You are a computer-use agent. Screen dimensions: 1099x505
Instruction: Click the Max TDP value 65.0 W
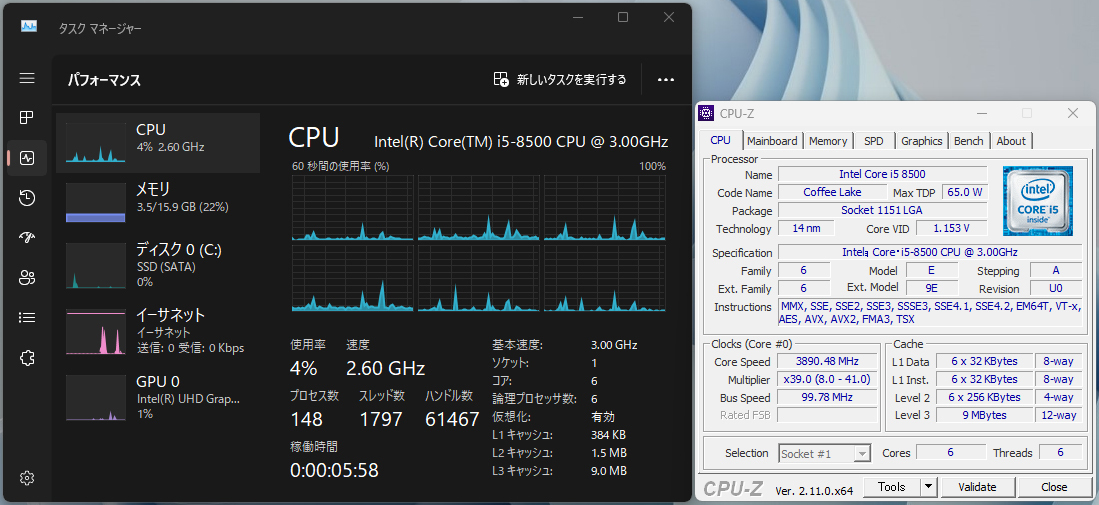(x=964, y=193)
